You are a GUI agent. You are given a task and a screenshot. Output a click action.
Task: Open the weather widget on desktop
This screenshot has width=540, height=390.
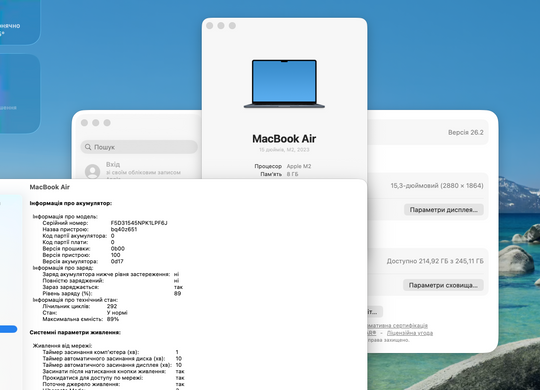(19, 23)
